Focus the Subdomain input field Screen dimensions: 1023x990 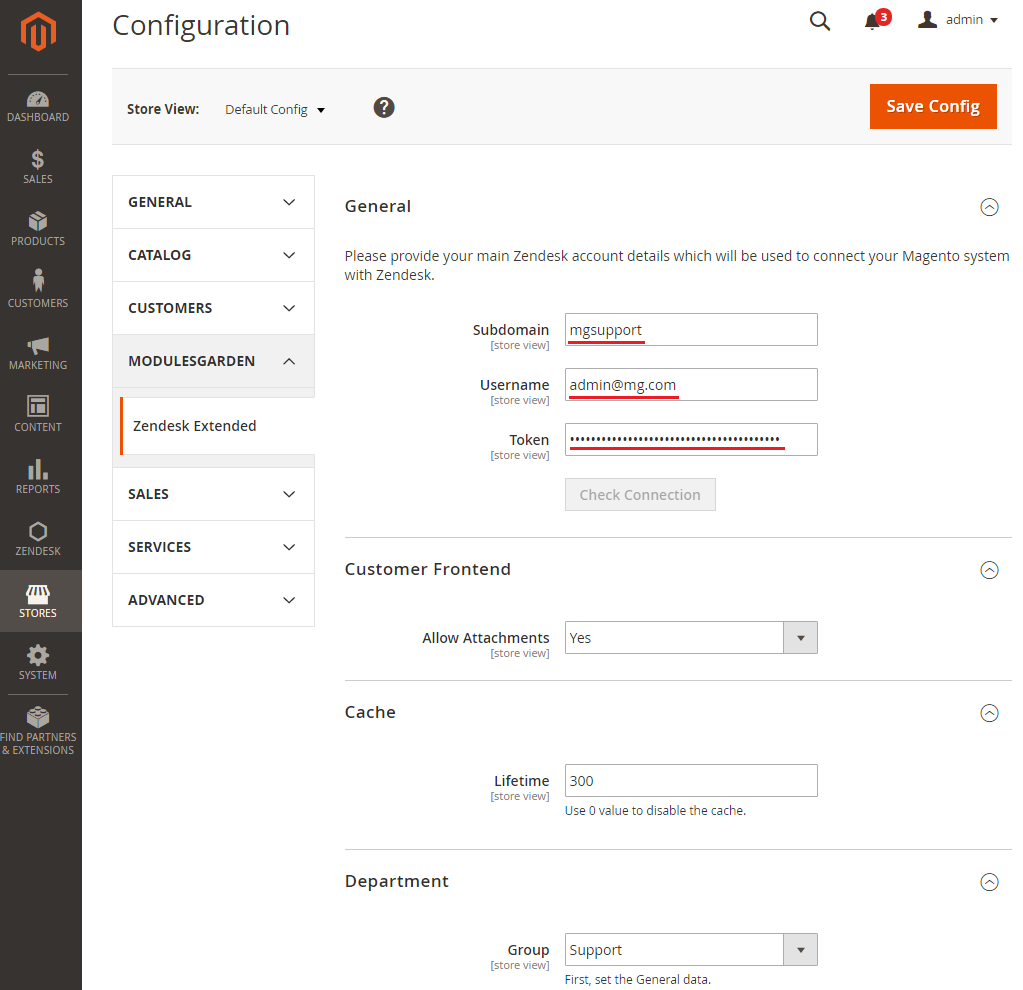coord(691,330)
